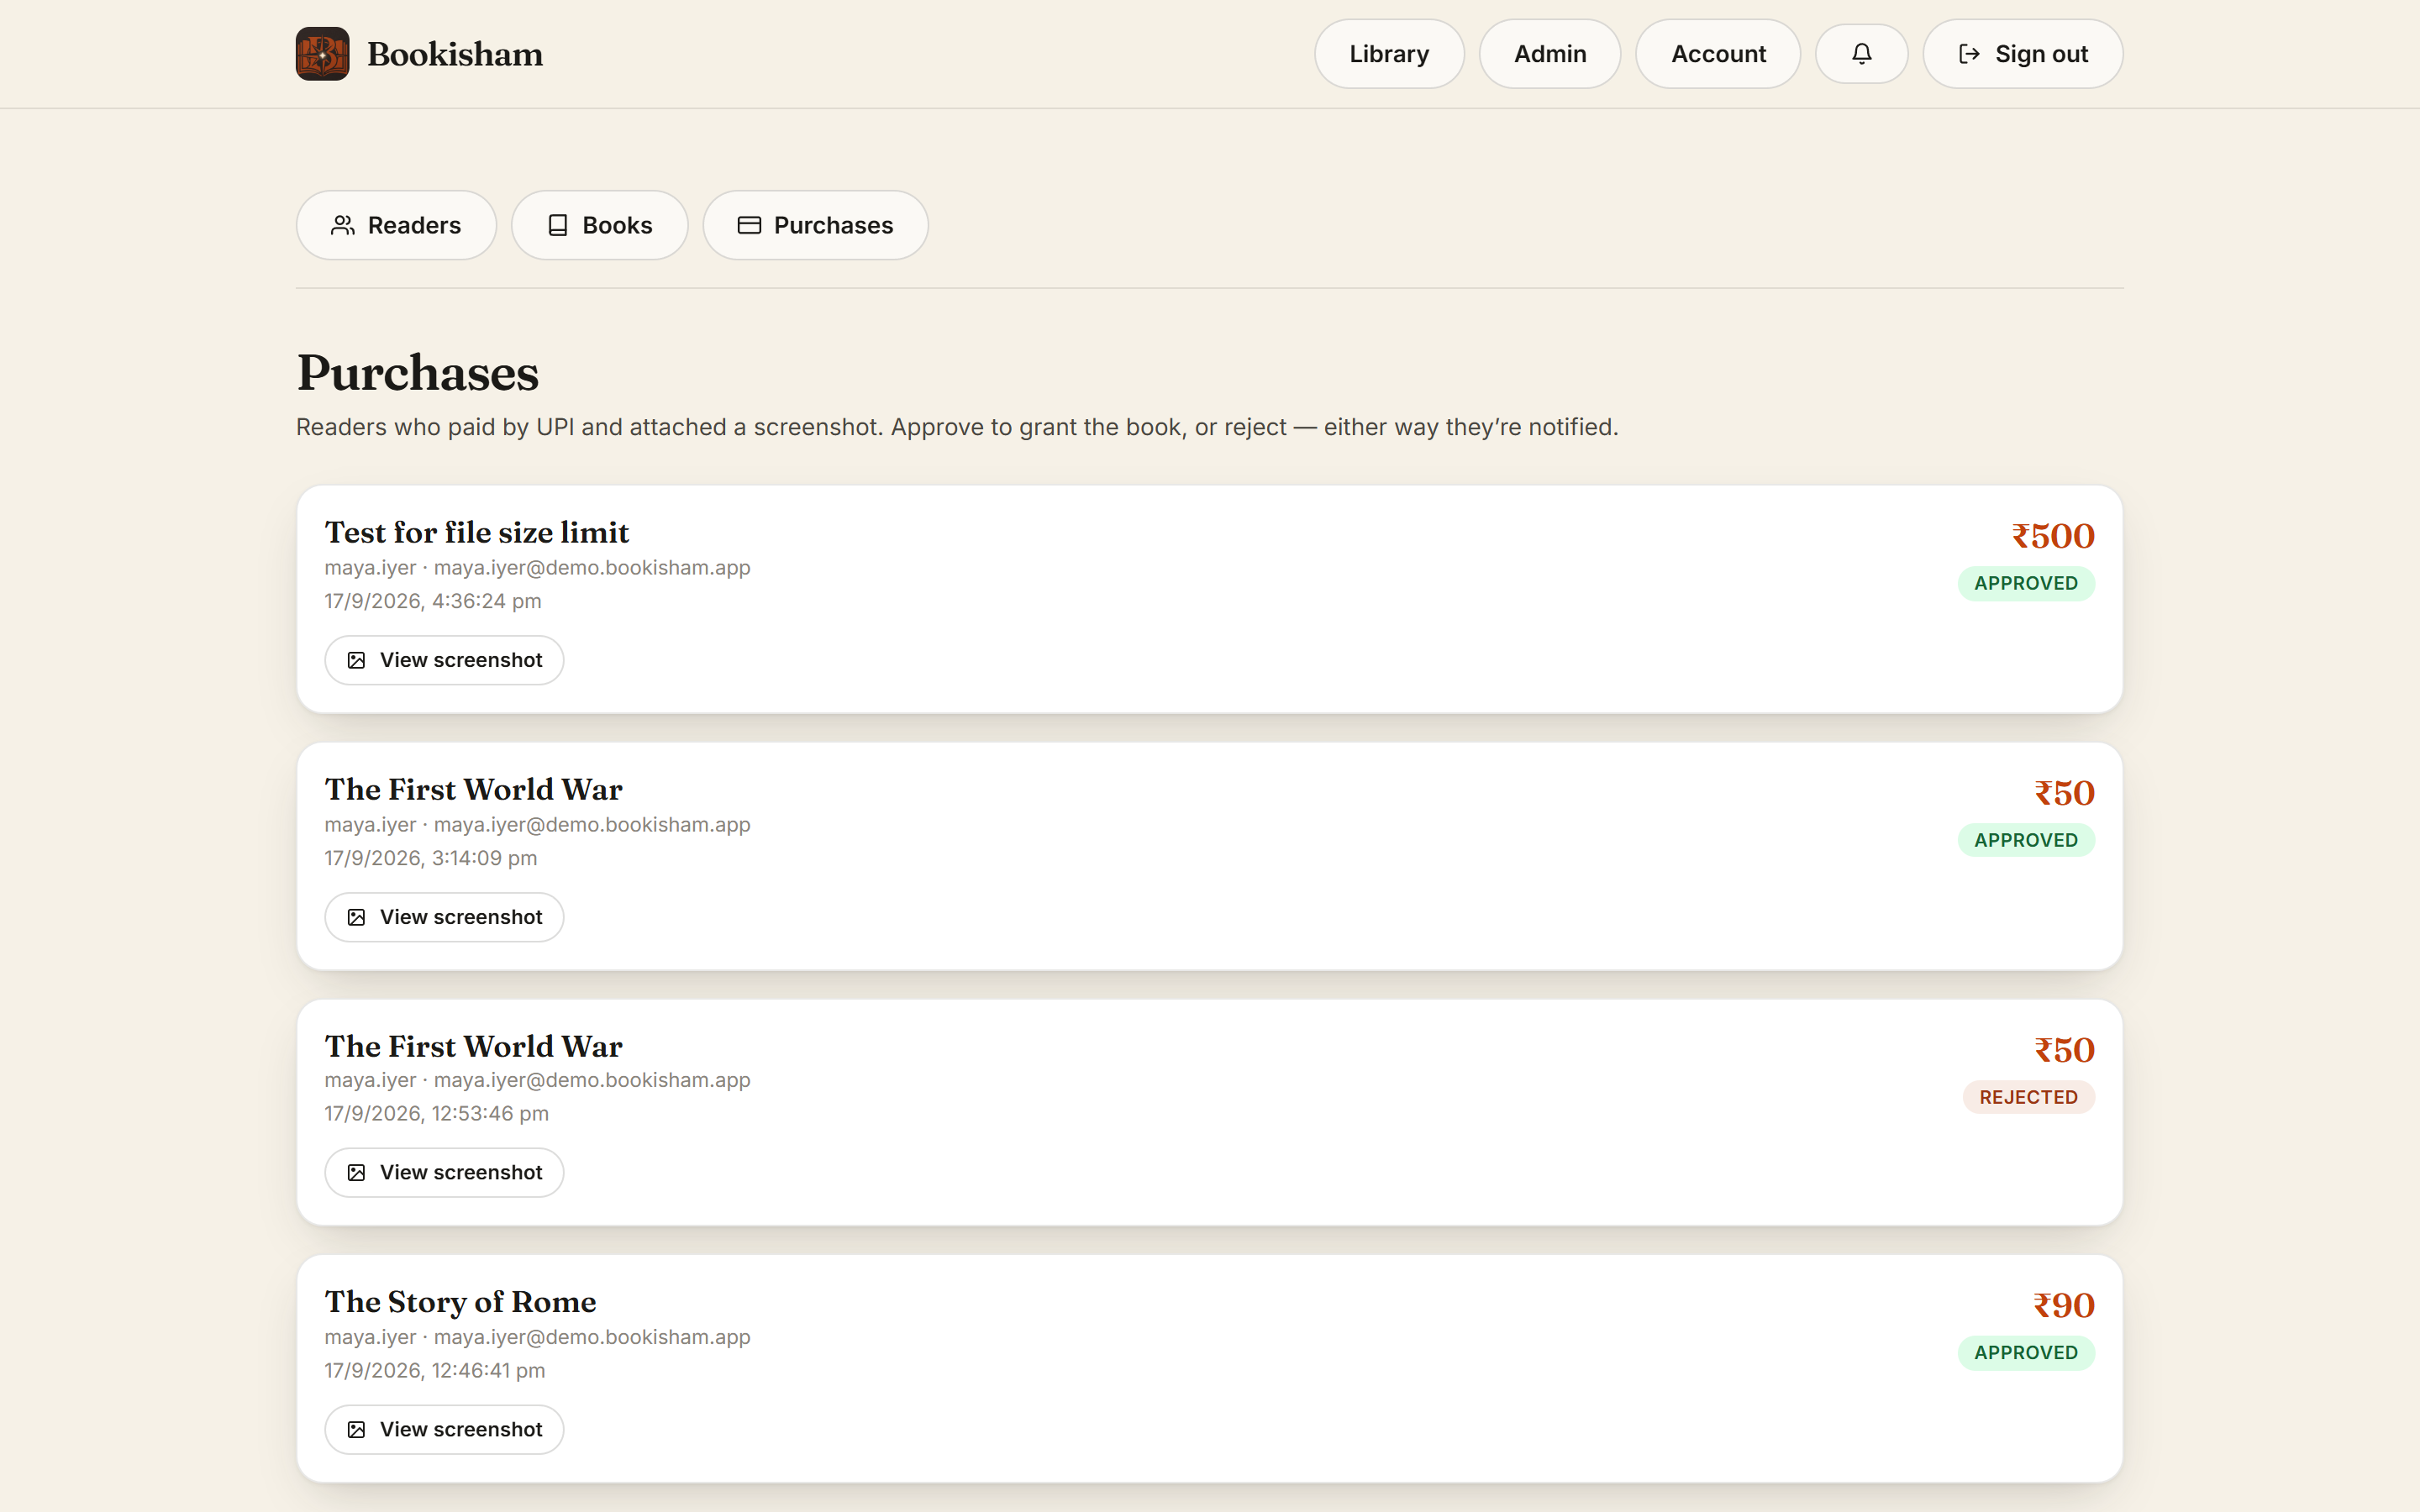This screenshot has width=2420, height=1512.
Task: Select the Purchases tab
Action: 815,225
